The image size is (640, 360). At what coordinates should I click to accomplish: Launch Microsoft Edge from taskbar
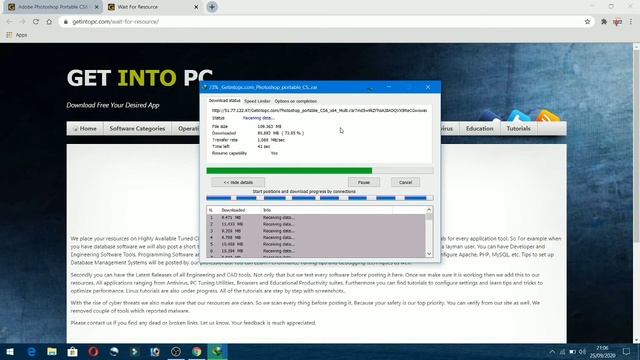coord(31,351)
